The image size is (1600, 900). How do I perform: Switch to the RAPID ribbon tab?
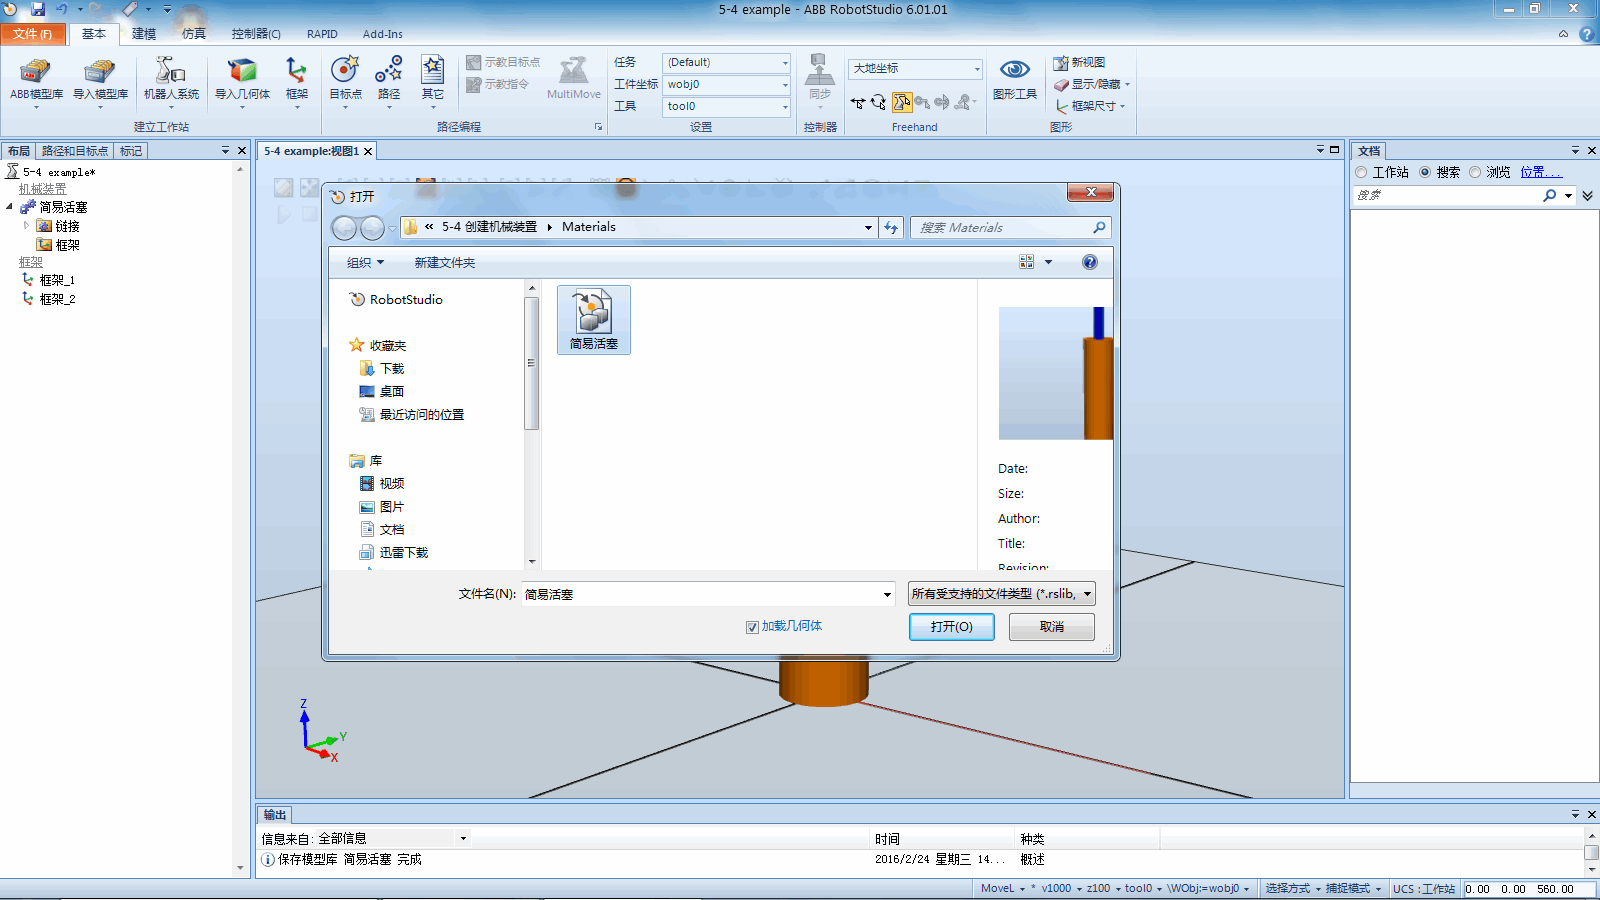point(322,34)
